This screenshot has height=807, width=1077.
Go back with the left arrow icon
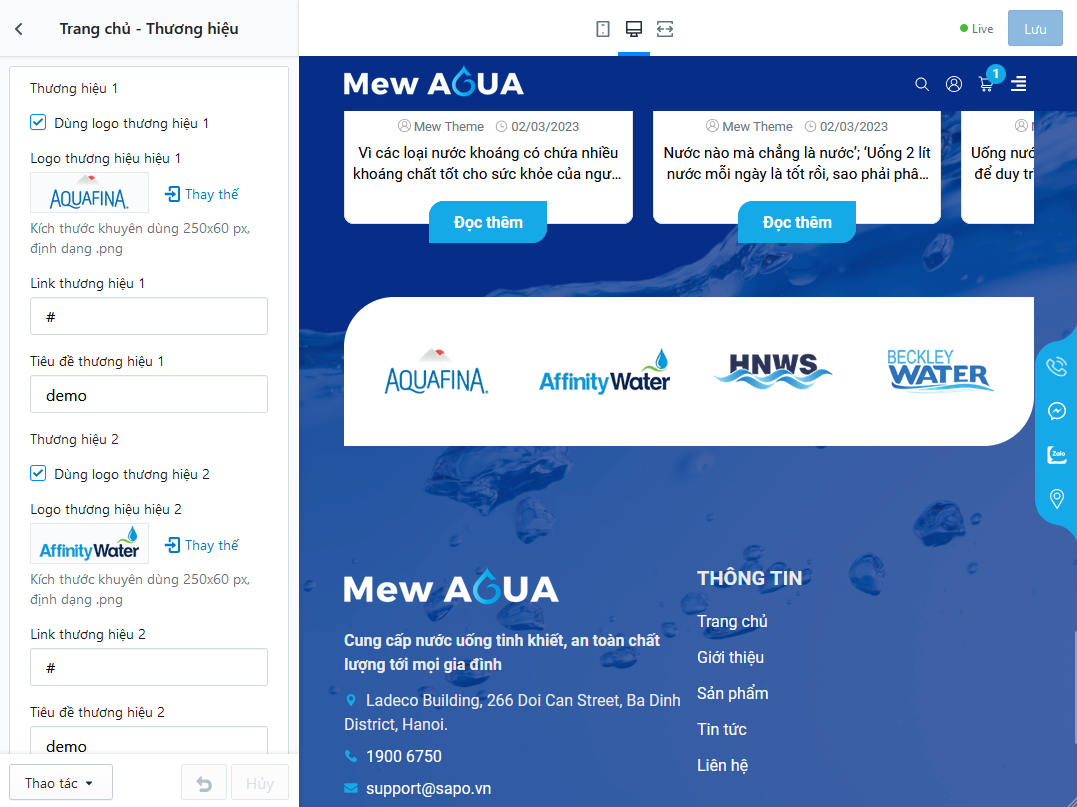coord(19,29)
